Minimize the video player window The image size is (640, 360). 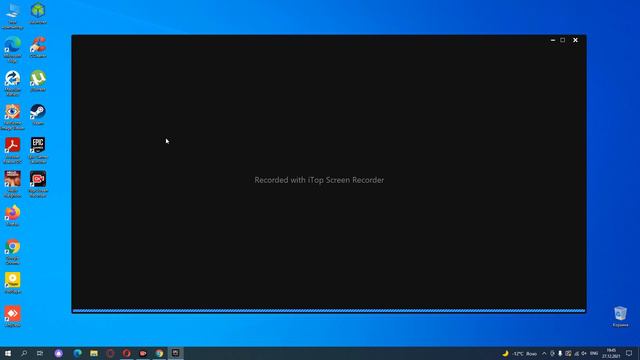click(x=553, y=40)
